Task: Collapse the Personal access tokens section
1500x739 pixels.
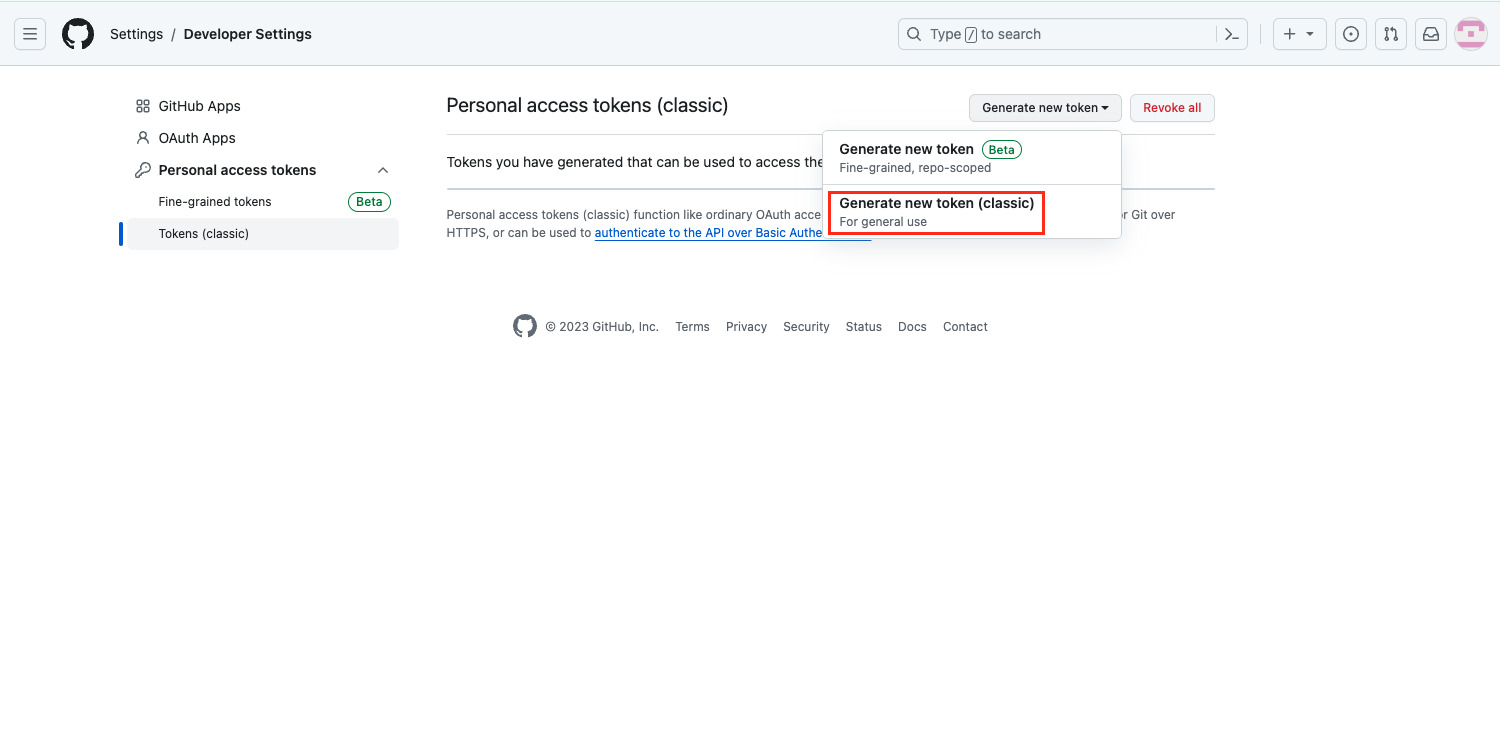Action: pyautogui.click(x=382, y=170)
